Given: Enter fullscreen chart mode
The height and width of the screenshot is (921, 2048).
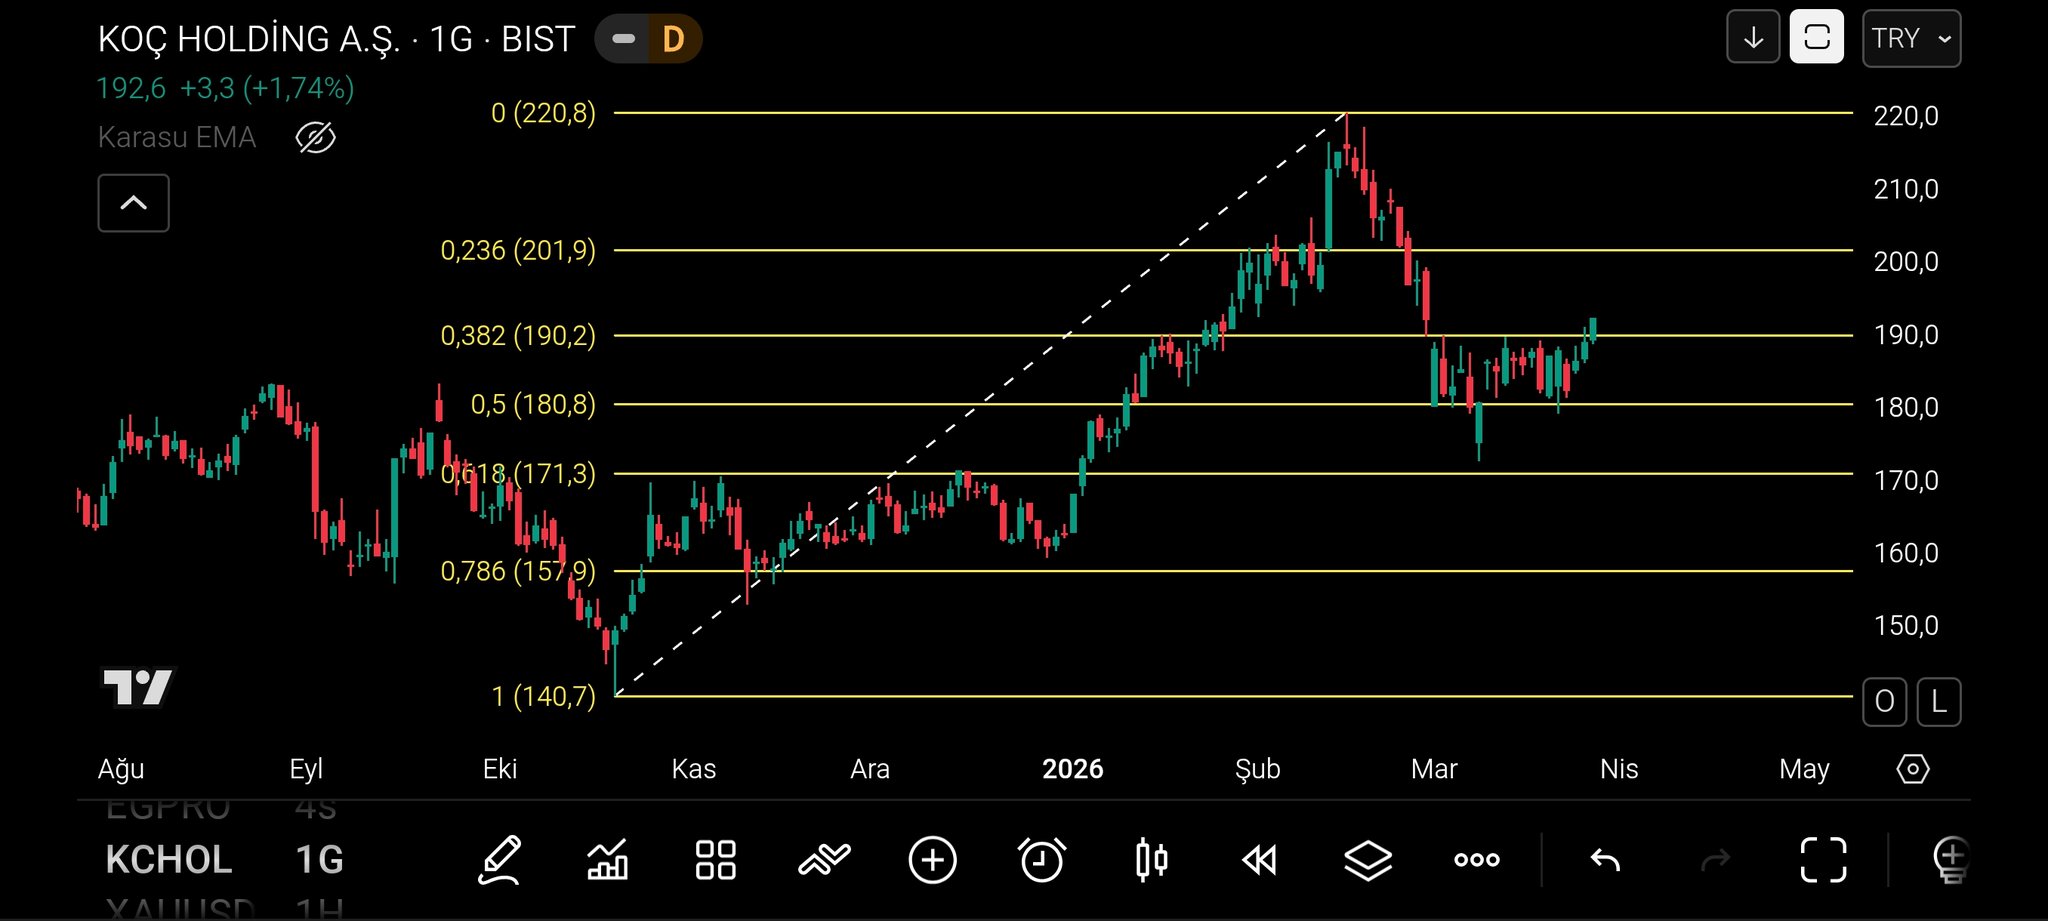Looking at the screenshot, I should coord(1823,860).
